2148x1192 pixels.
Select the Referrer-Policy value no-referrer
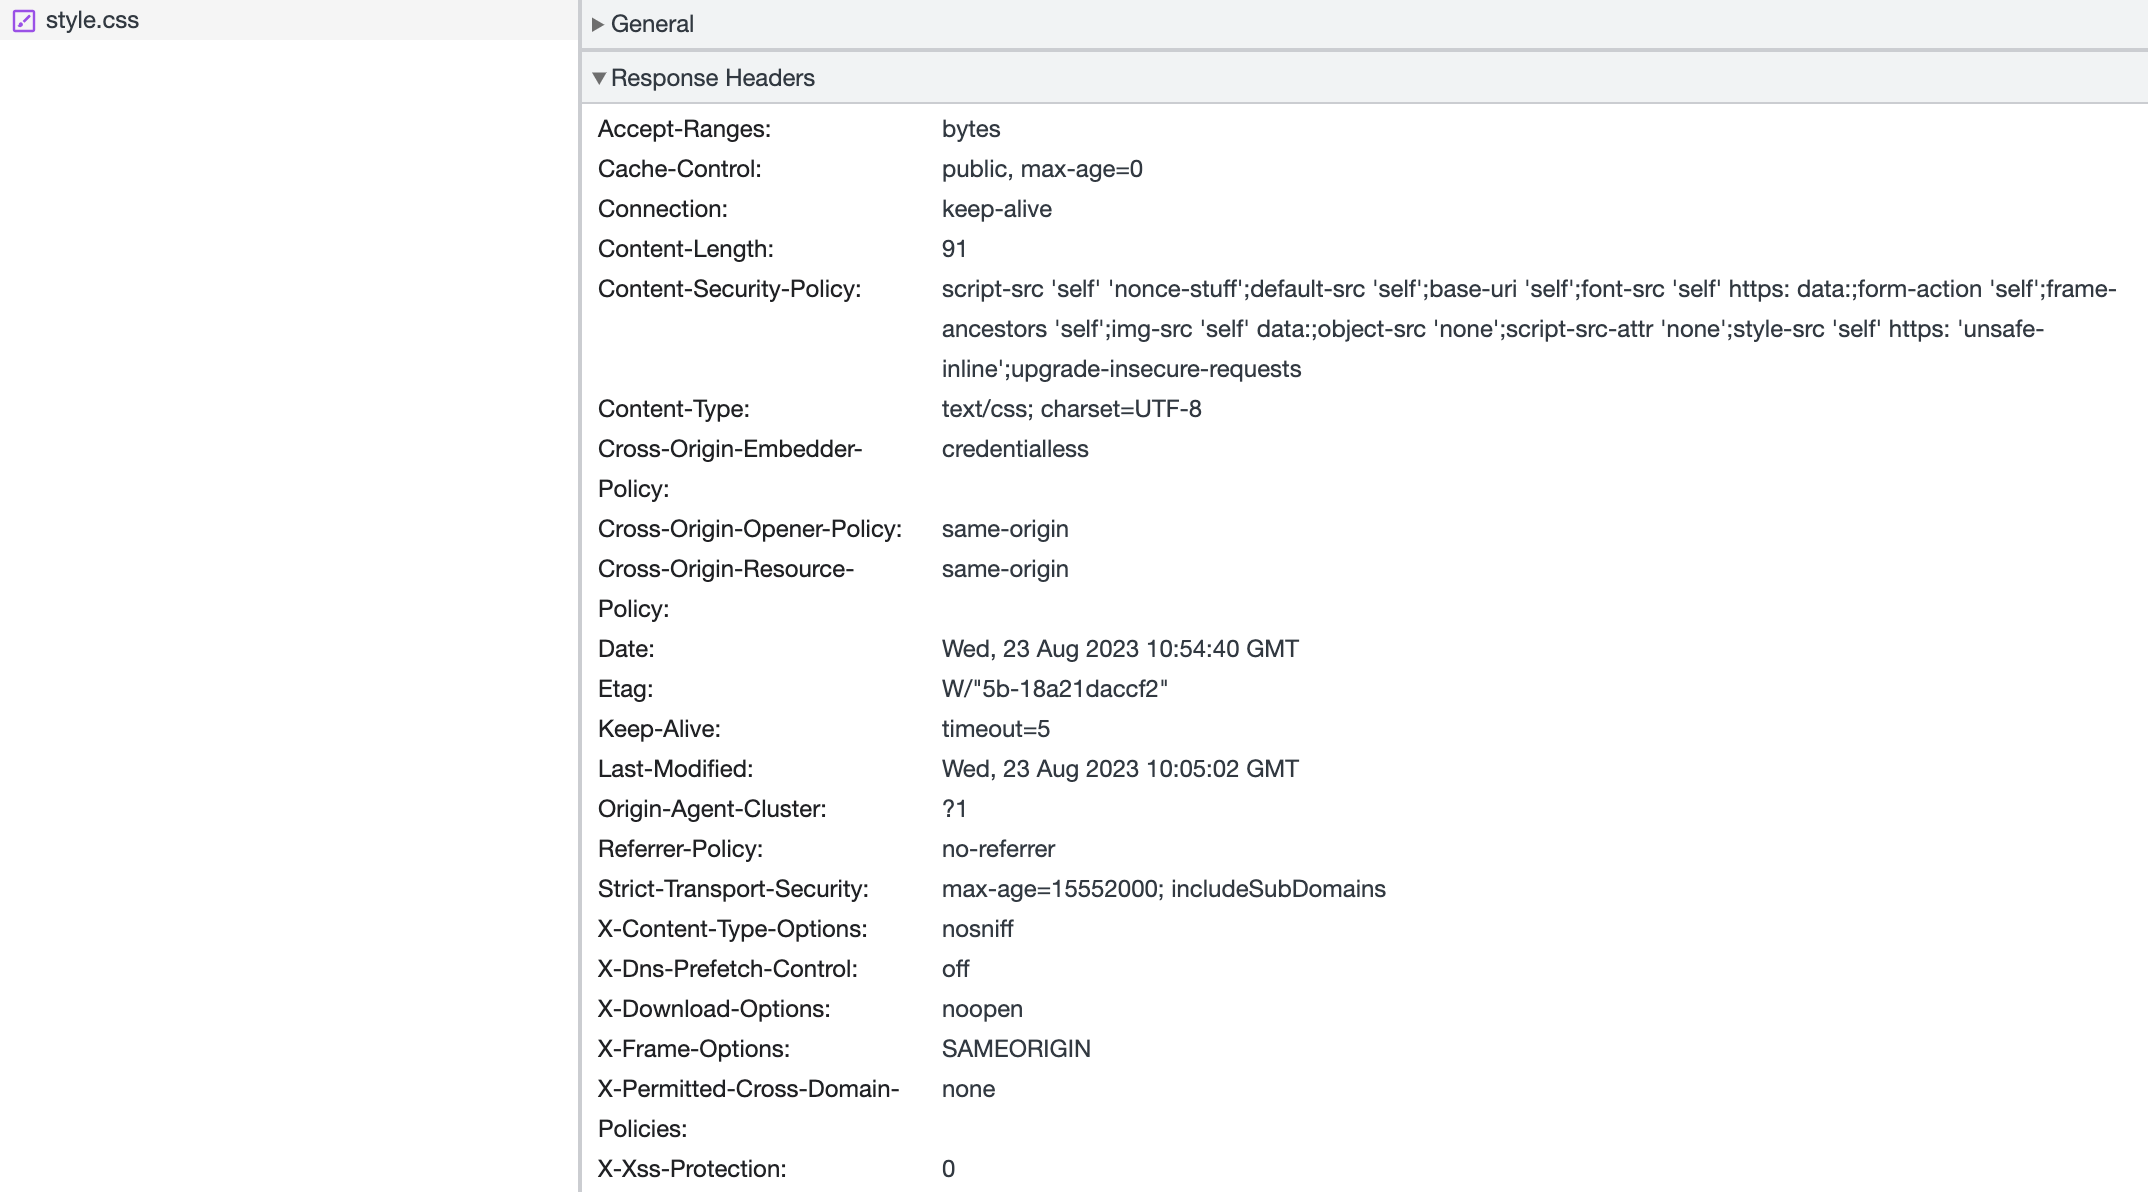click(998, 848)
